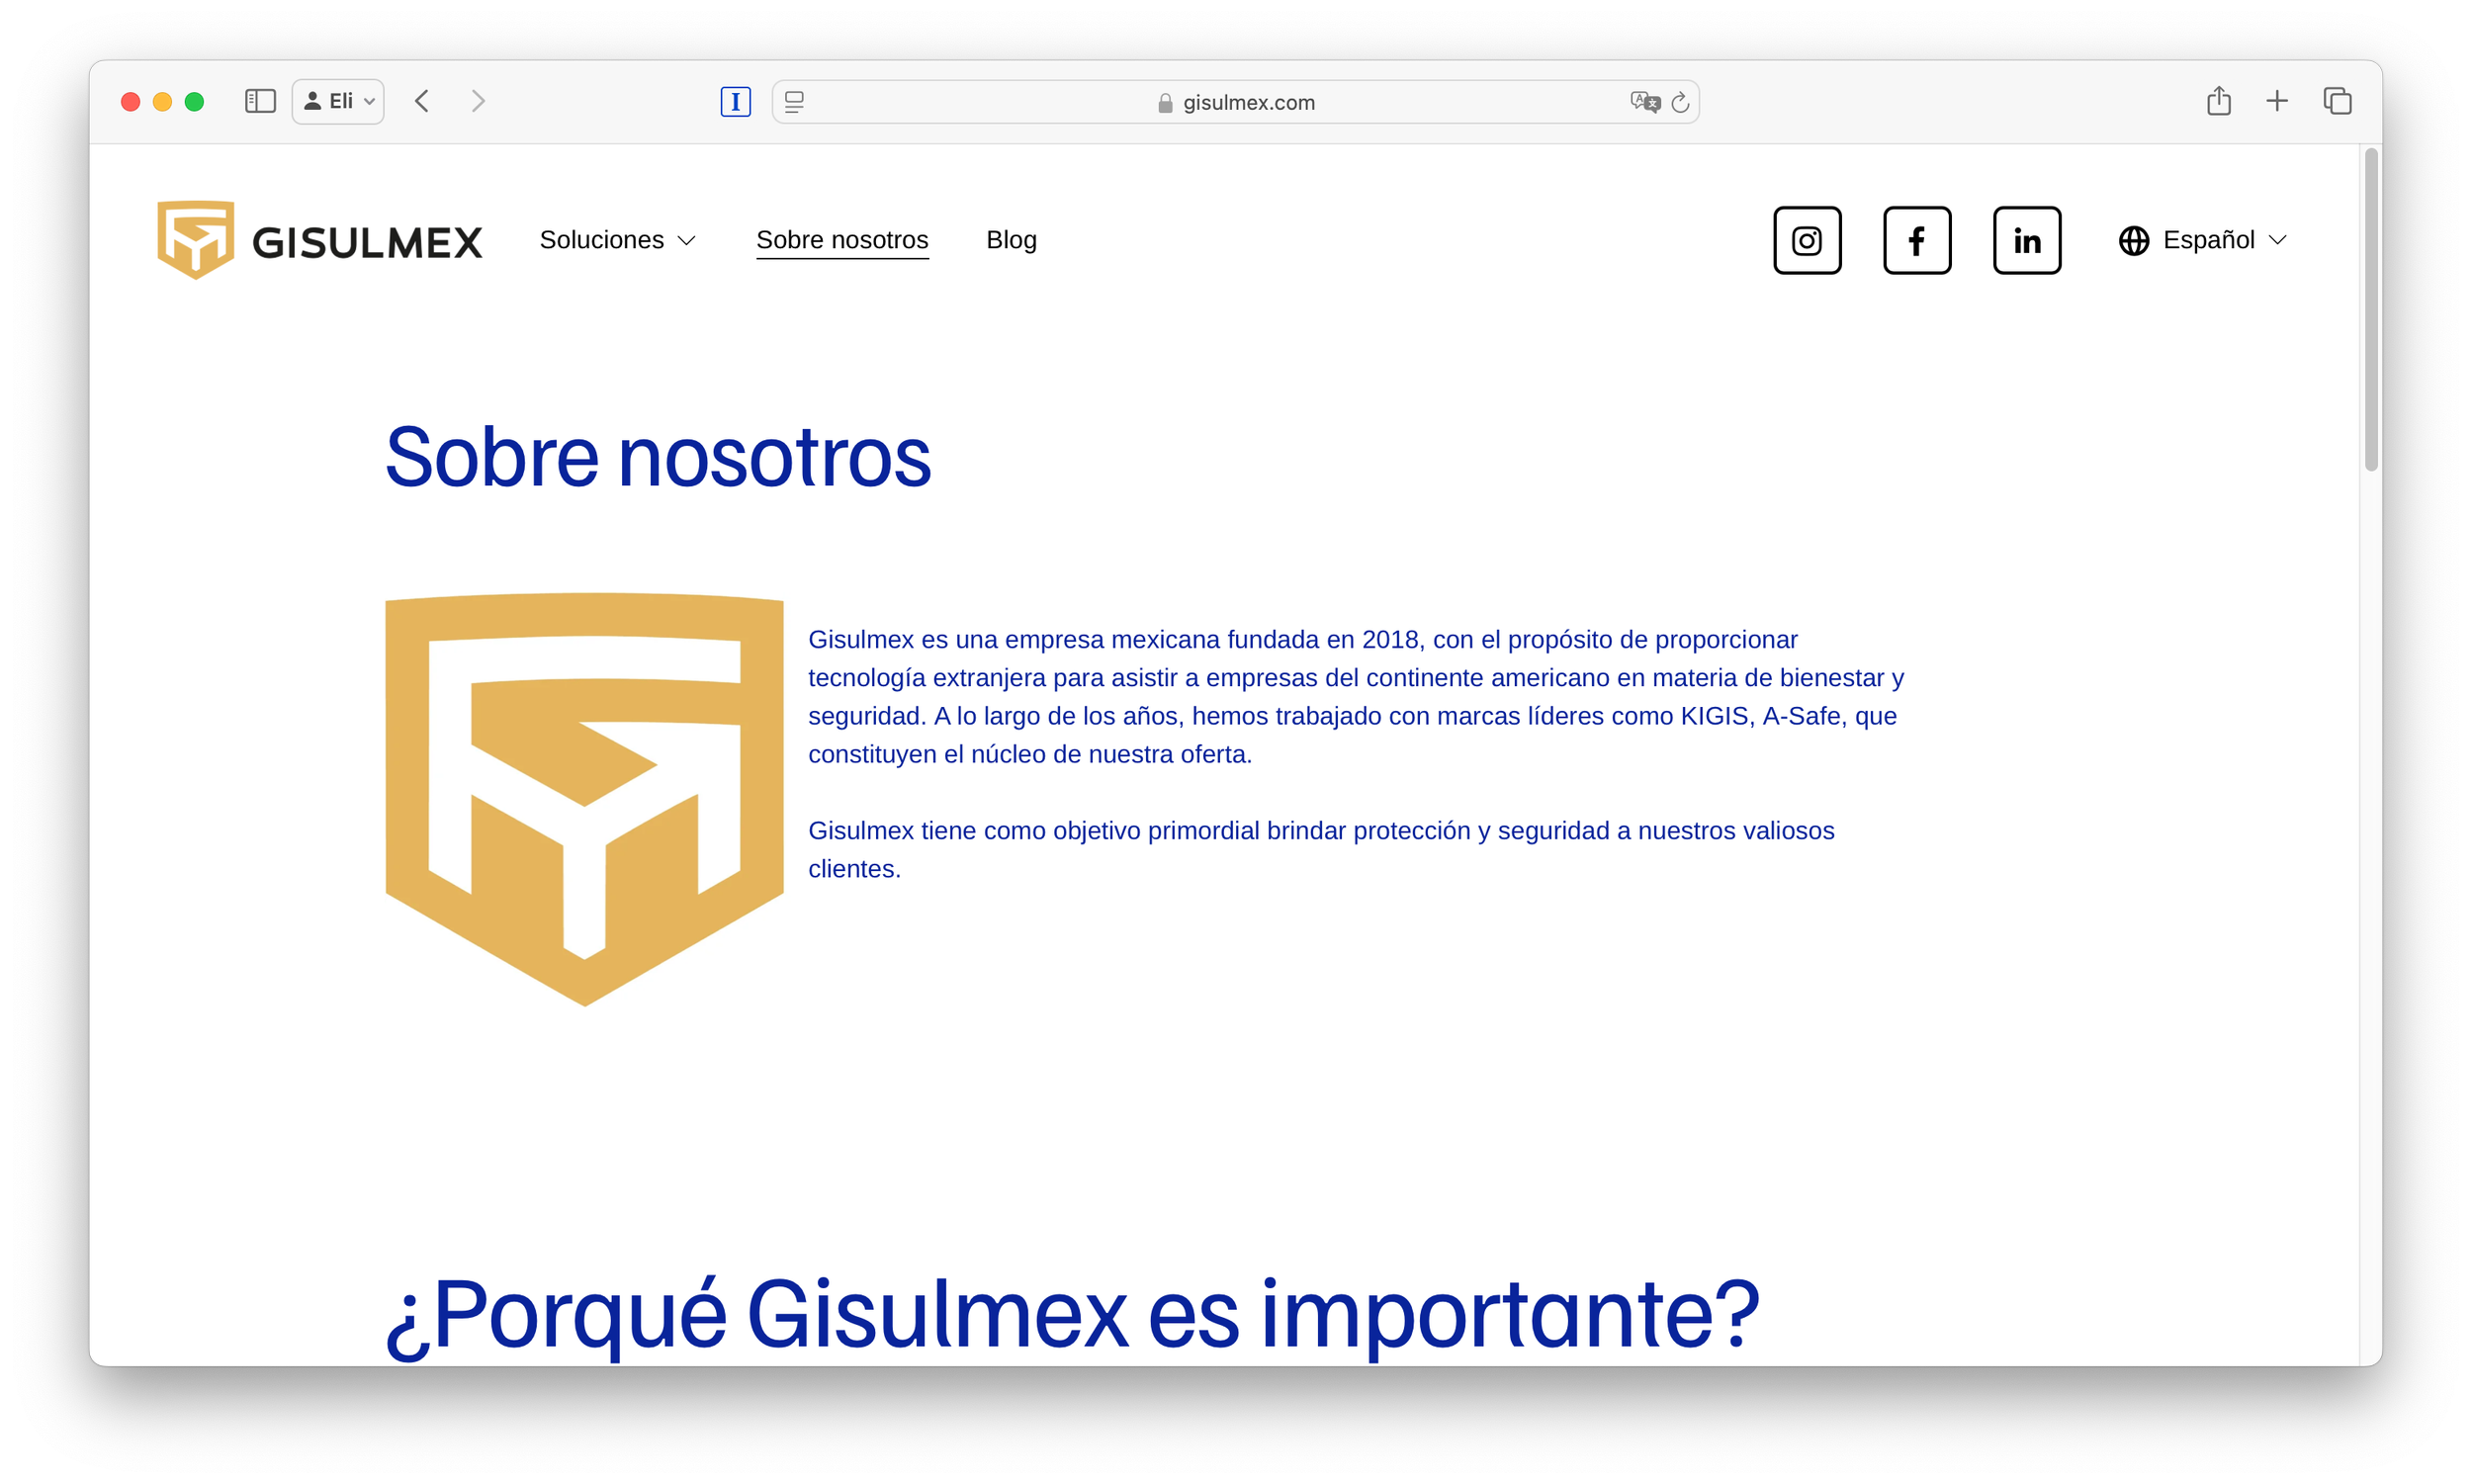The height and width of the screenshot is (1484, 2472).
Task: Toggle the Safari sidebar
Action: pos(260,101)
